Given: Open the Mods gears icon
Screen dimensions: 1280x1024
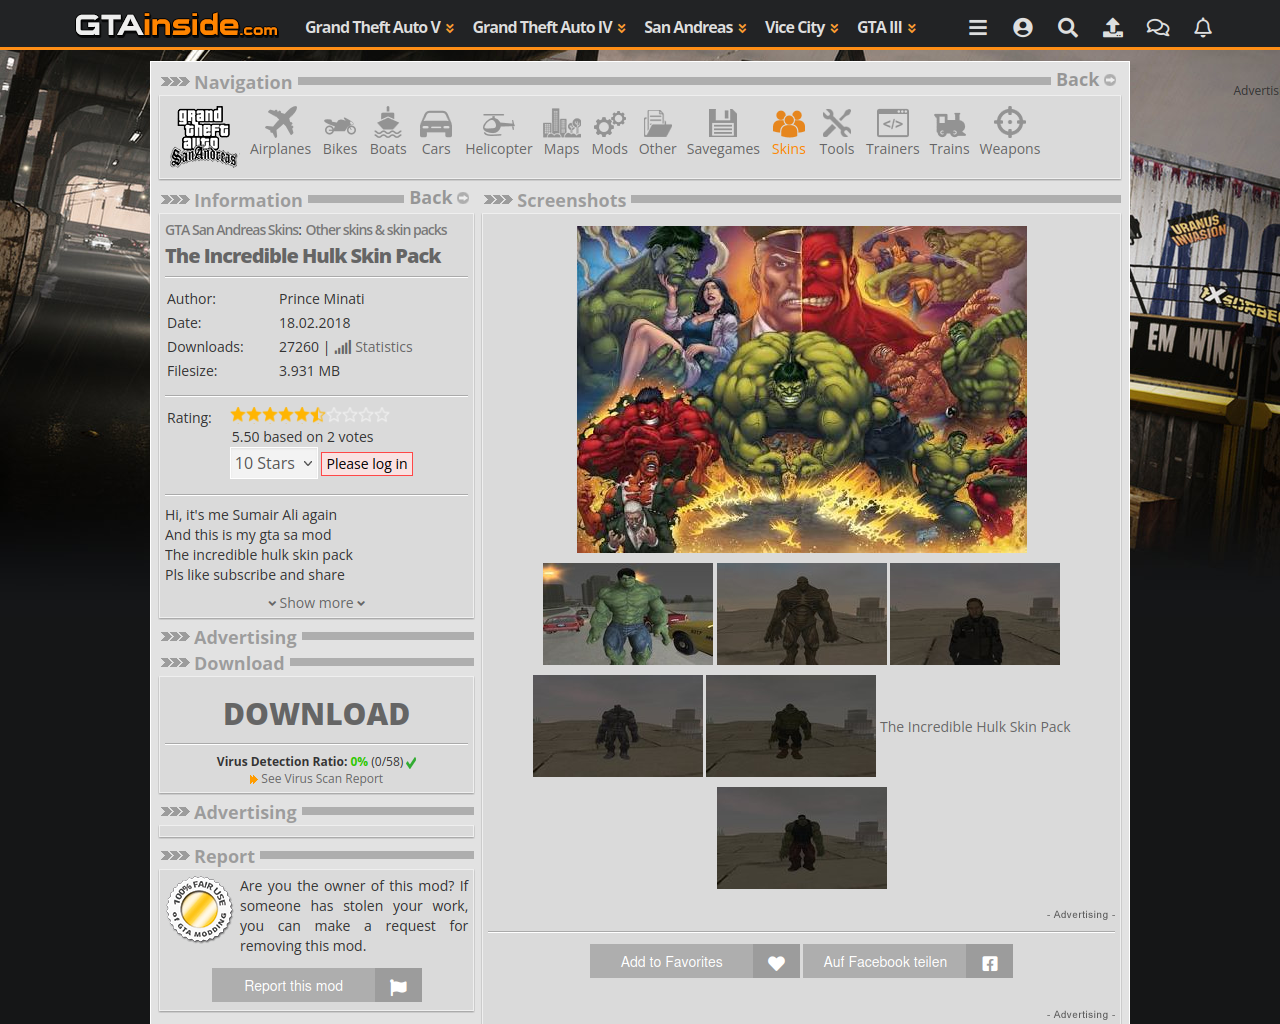Looking at the screenshot, I should pyautogui.click(x=610, y=123).
